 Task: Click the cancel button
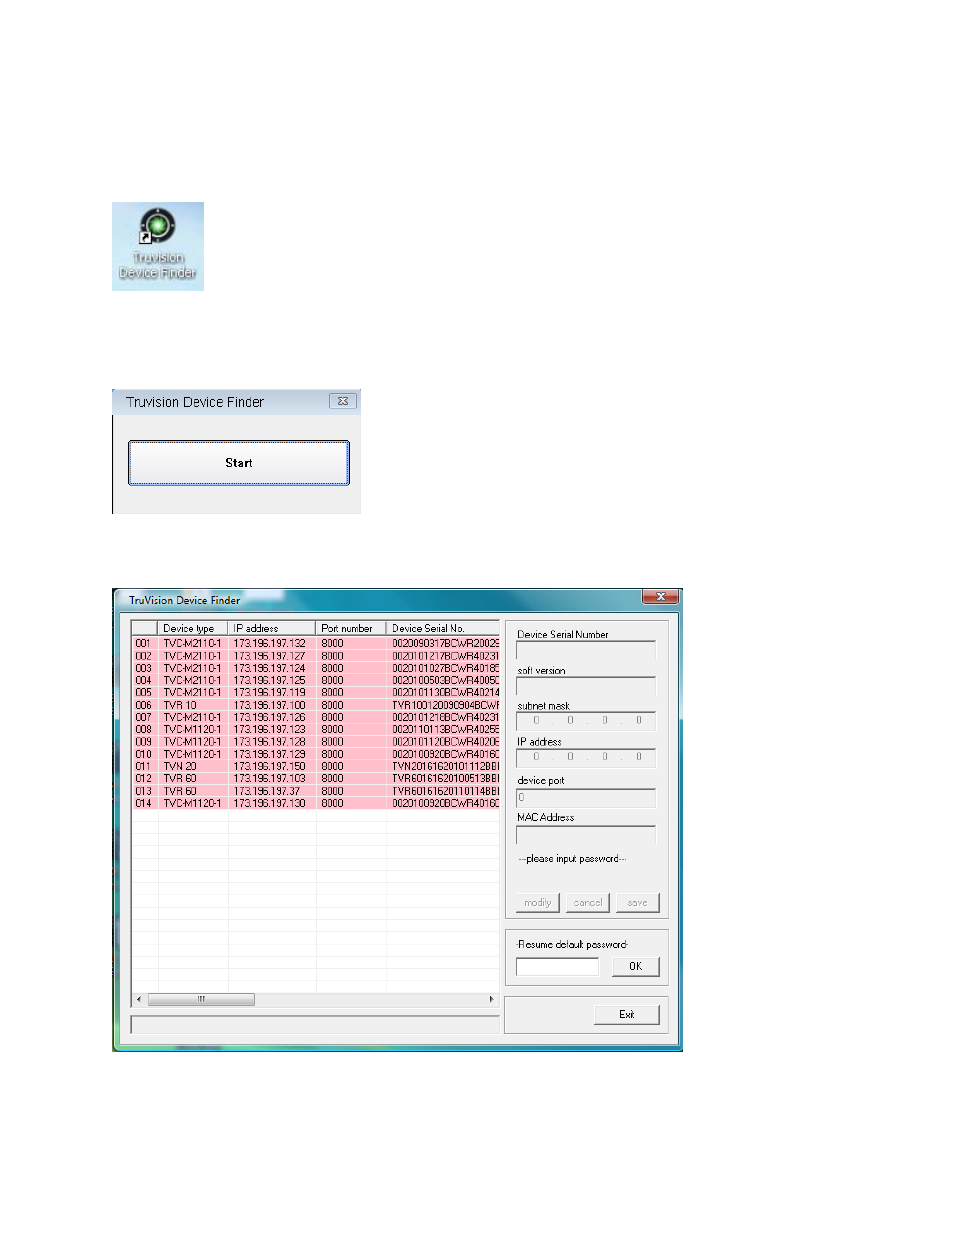[588, 902]
